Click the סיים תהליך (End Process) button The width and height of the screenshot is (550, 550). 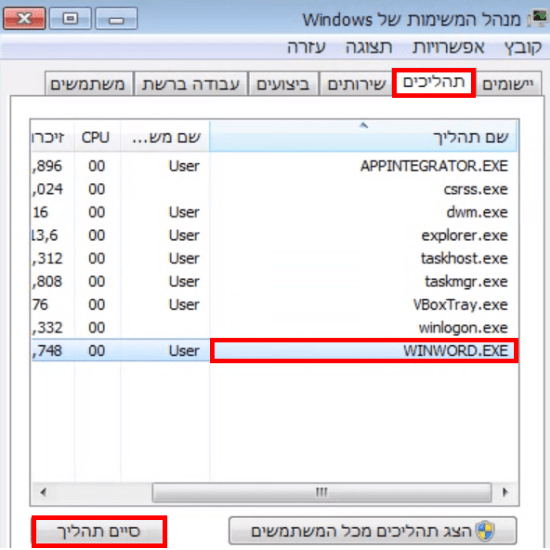[x=99, y=531]
